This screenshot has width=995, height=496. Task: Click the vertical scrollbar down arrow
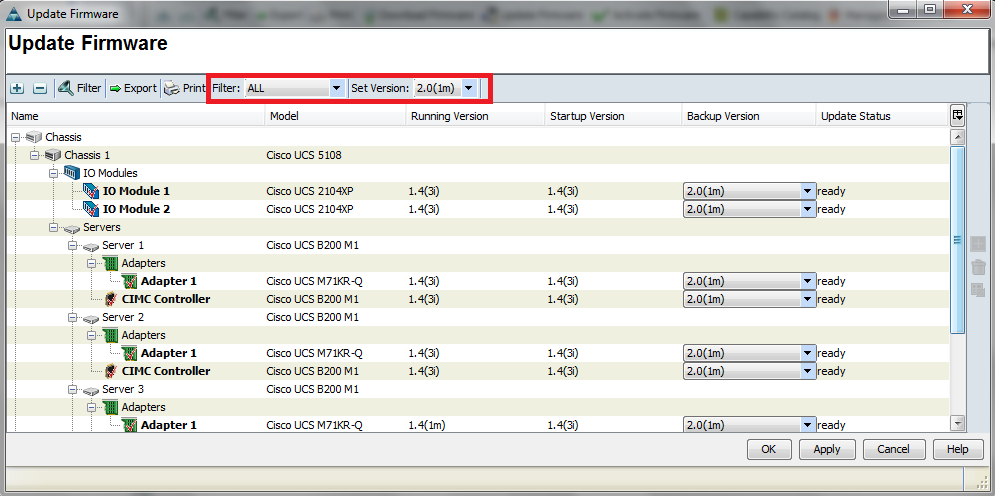957,424
